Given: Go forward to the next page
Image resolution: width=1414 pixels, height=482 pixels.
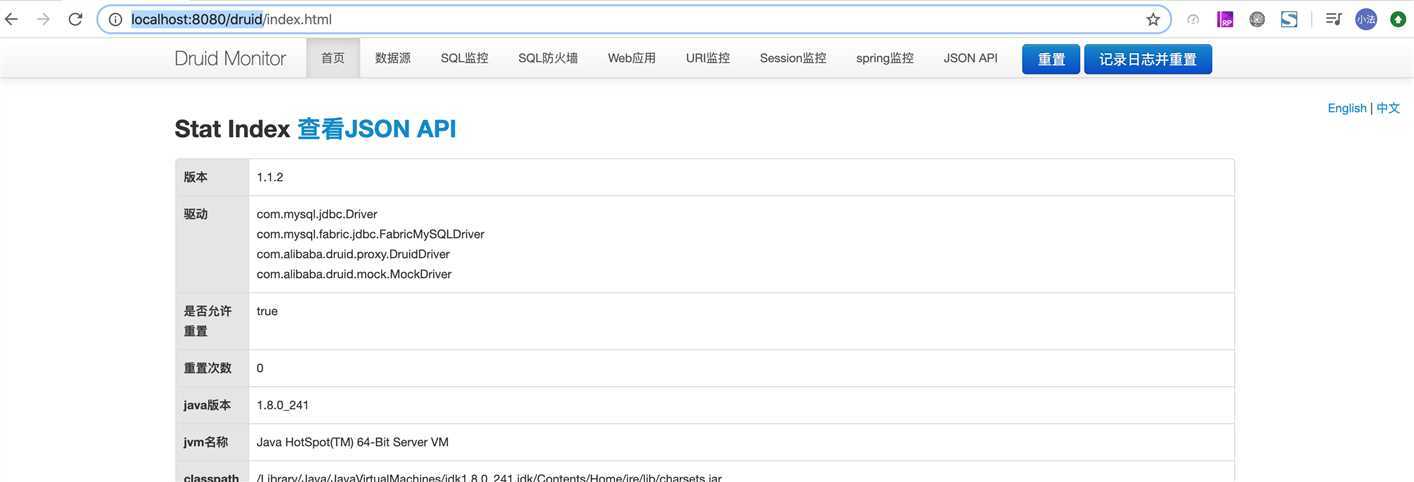Looking at the screenshot, I should pyautogui.click(x=43, y=19).
